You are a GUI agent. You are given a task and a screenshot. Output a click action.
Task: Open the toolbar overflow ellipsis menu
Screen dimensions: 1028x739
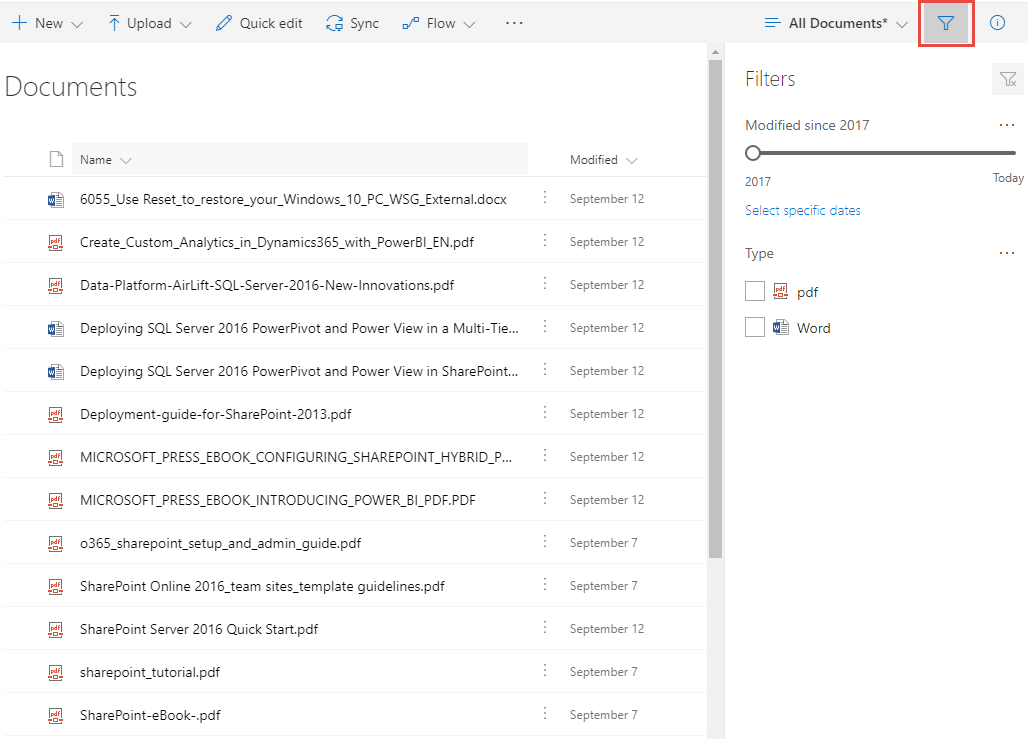click(514, 23)
